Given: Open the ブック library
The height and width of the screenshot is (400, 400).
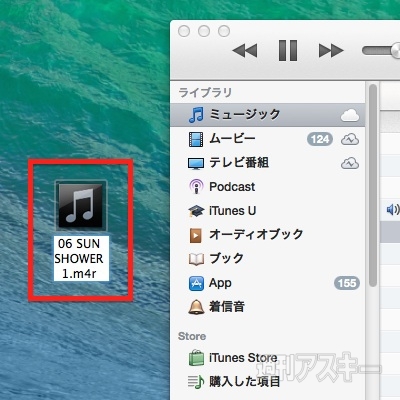Looking at the screenshot, I should 226,259.
